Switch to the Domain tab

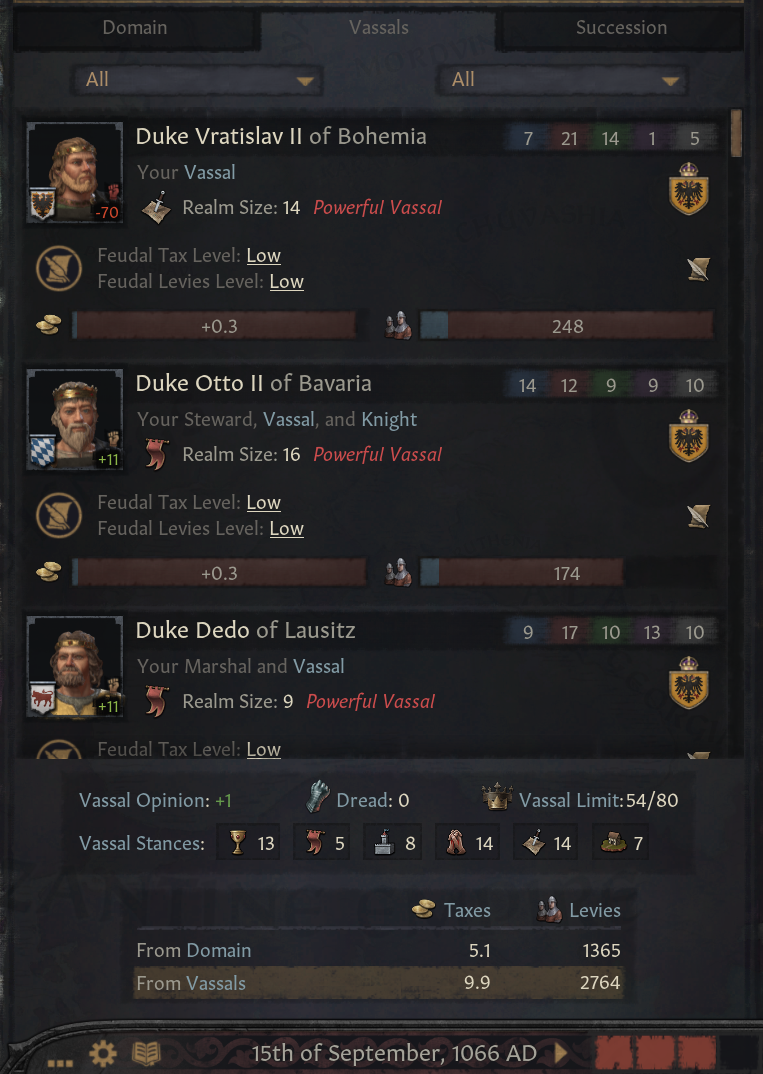click(135, 28)
